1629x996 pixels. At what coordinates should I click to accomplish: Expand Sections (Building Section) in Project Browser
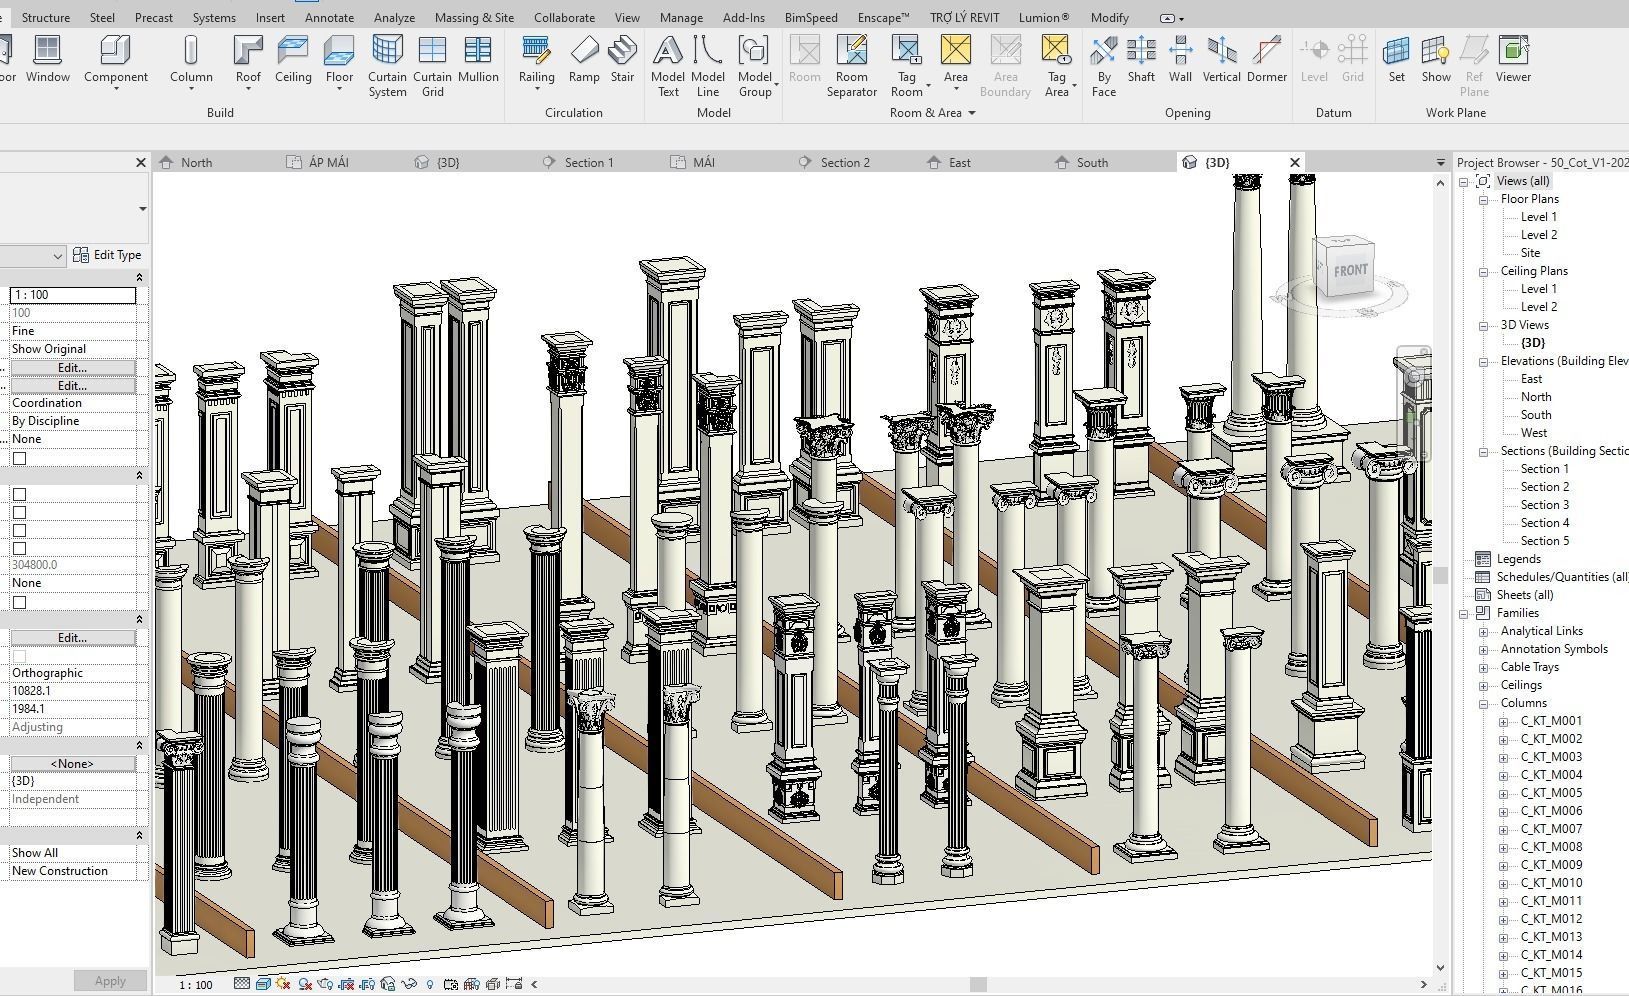pos(1484,451)
